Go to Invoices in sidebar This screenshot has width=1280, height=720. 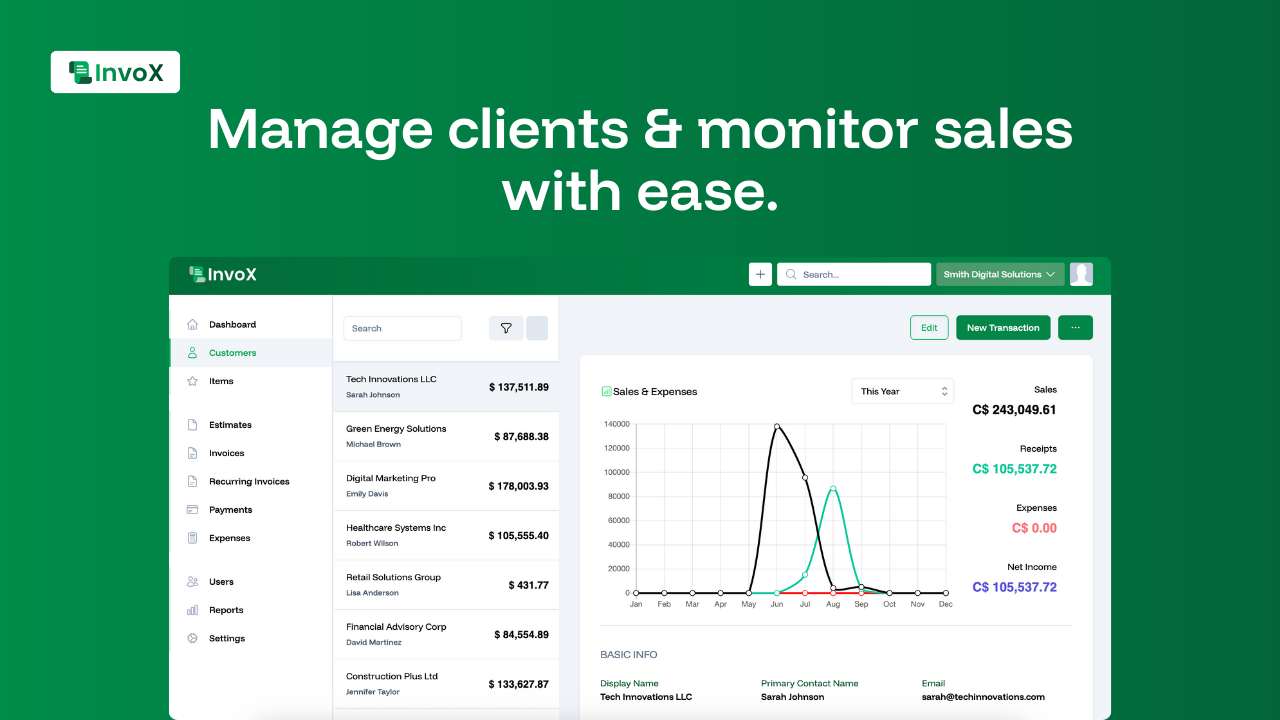click(x=226, y=453)
